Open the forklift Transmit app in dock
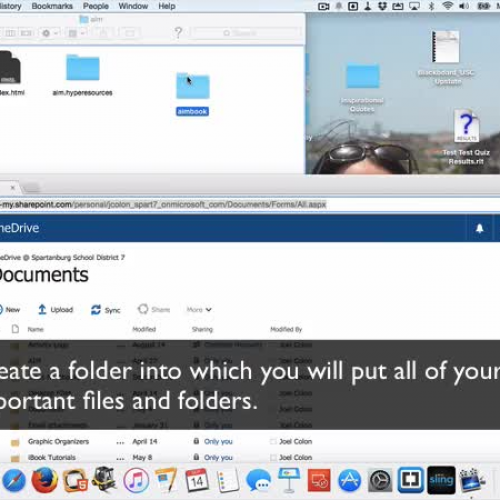500x500 pixels. 104,480
